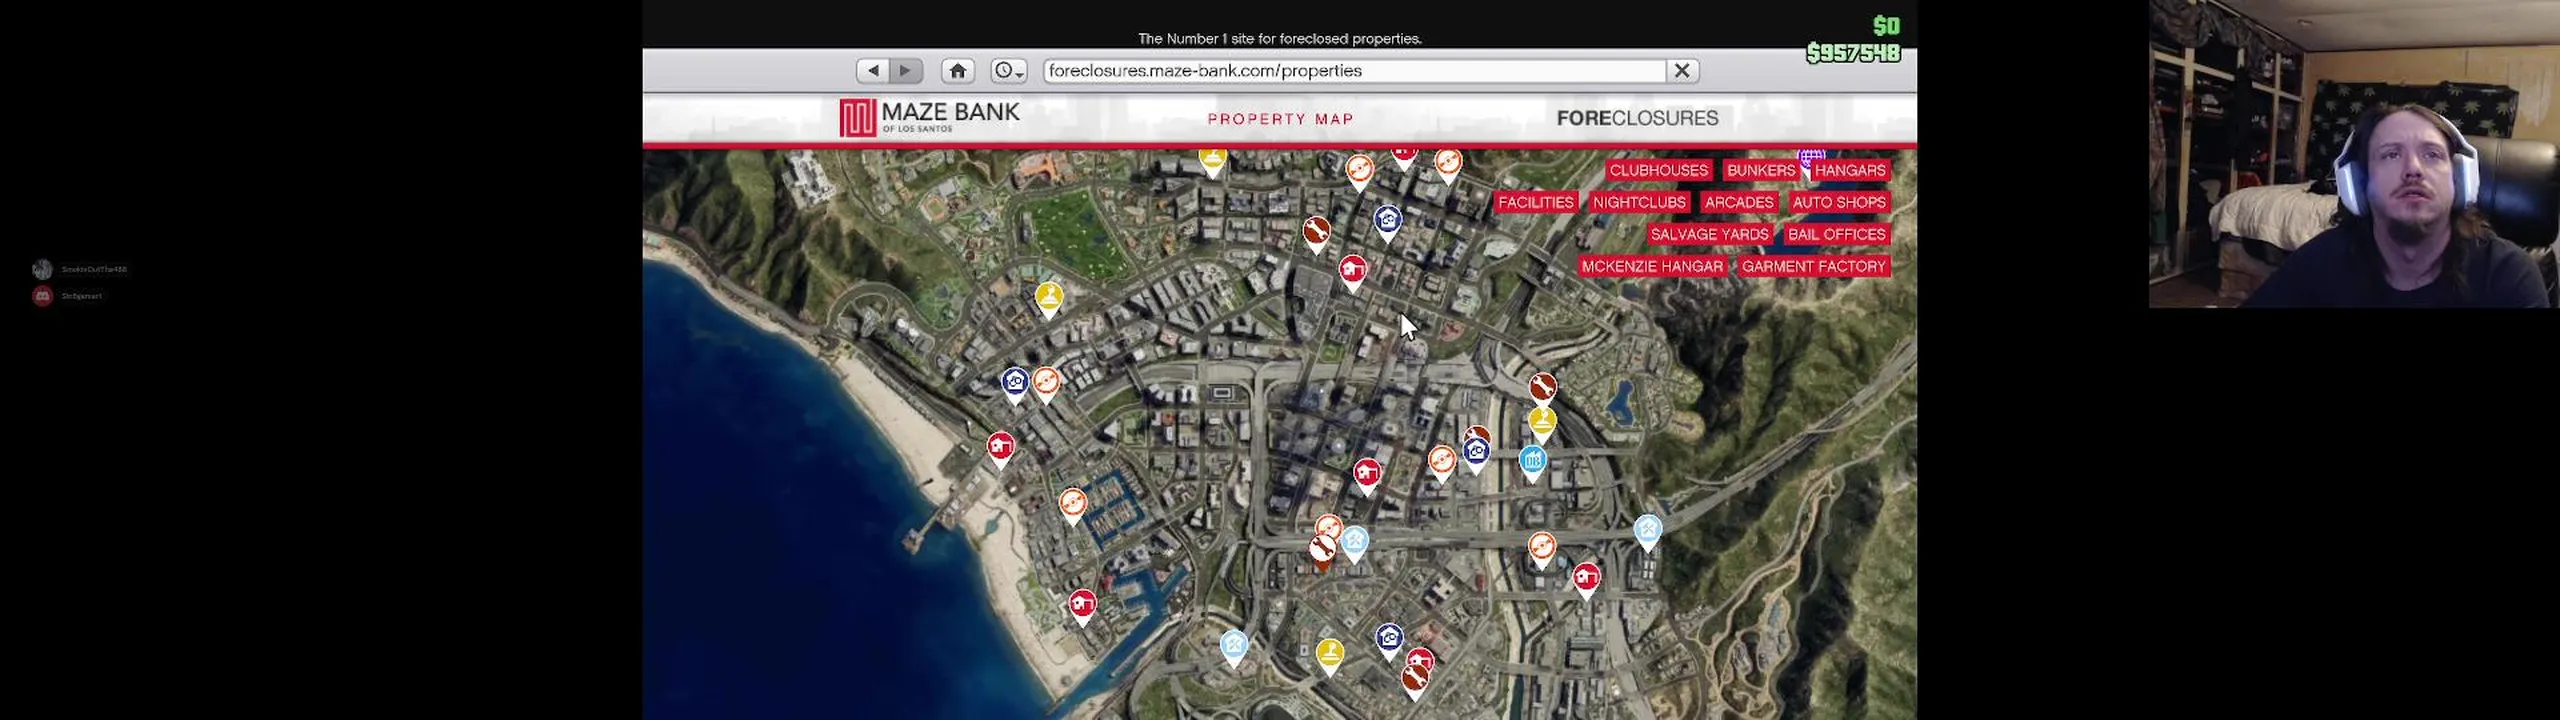Select wrench pin overlapping an orange pin downtown
The height and width of the screenshot is (720, 2560).
1322,552
